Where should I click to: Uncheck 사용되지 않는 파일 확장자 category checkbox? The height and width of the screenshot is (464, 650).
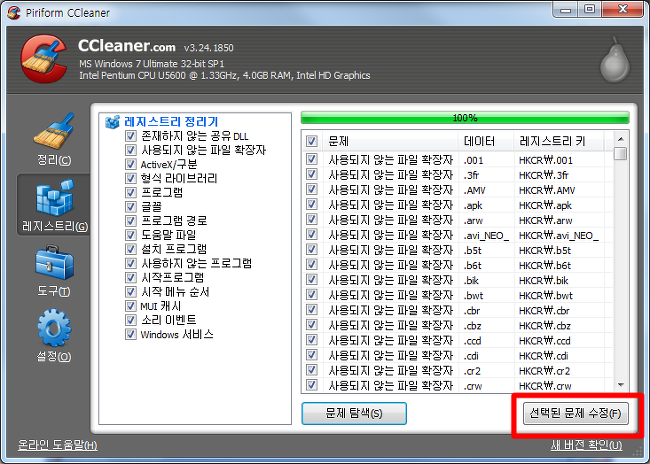tap(131, 150)
